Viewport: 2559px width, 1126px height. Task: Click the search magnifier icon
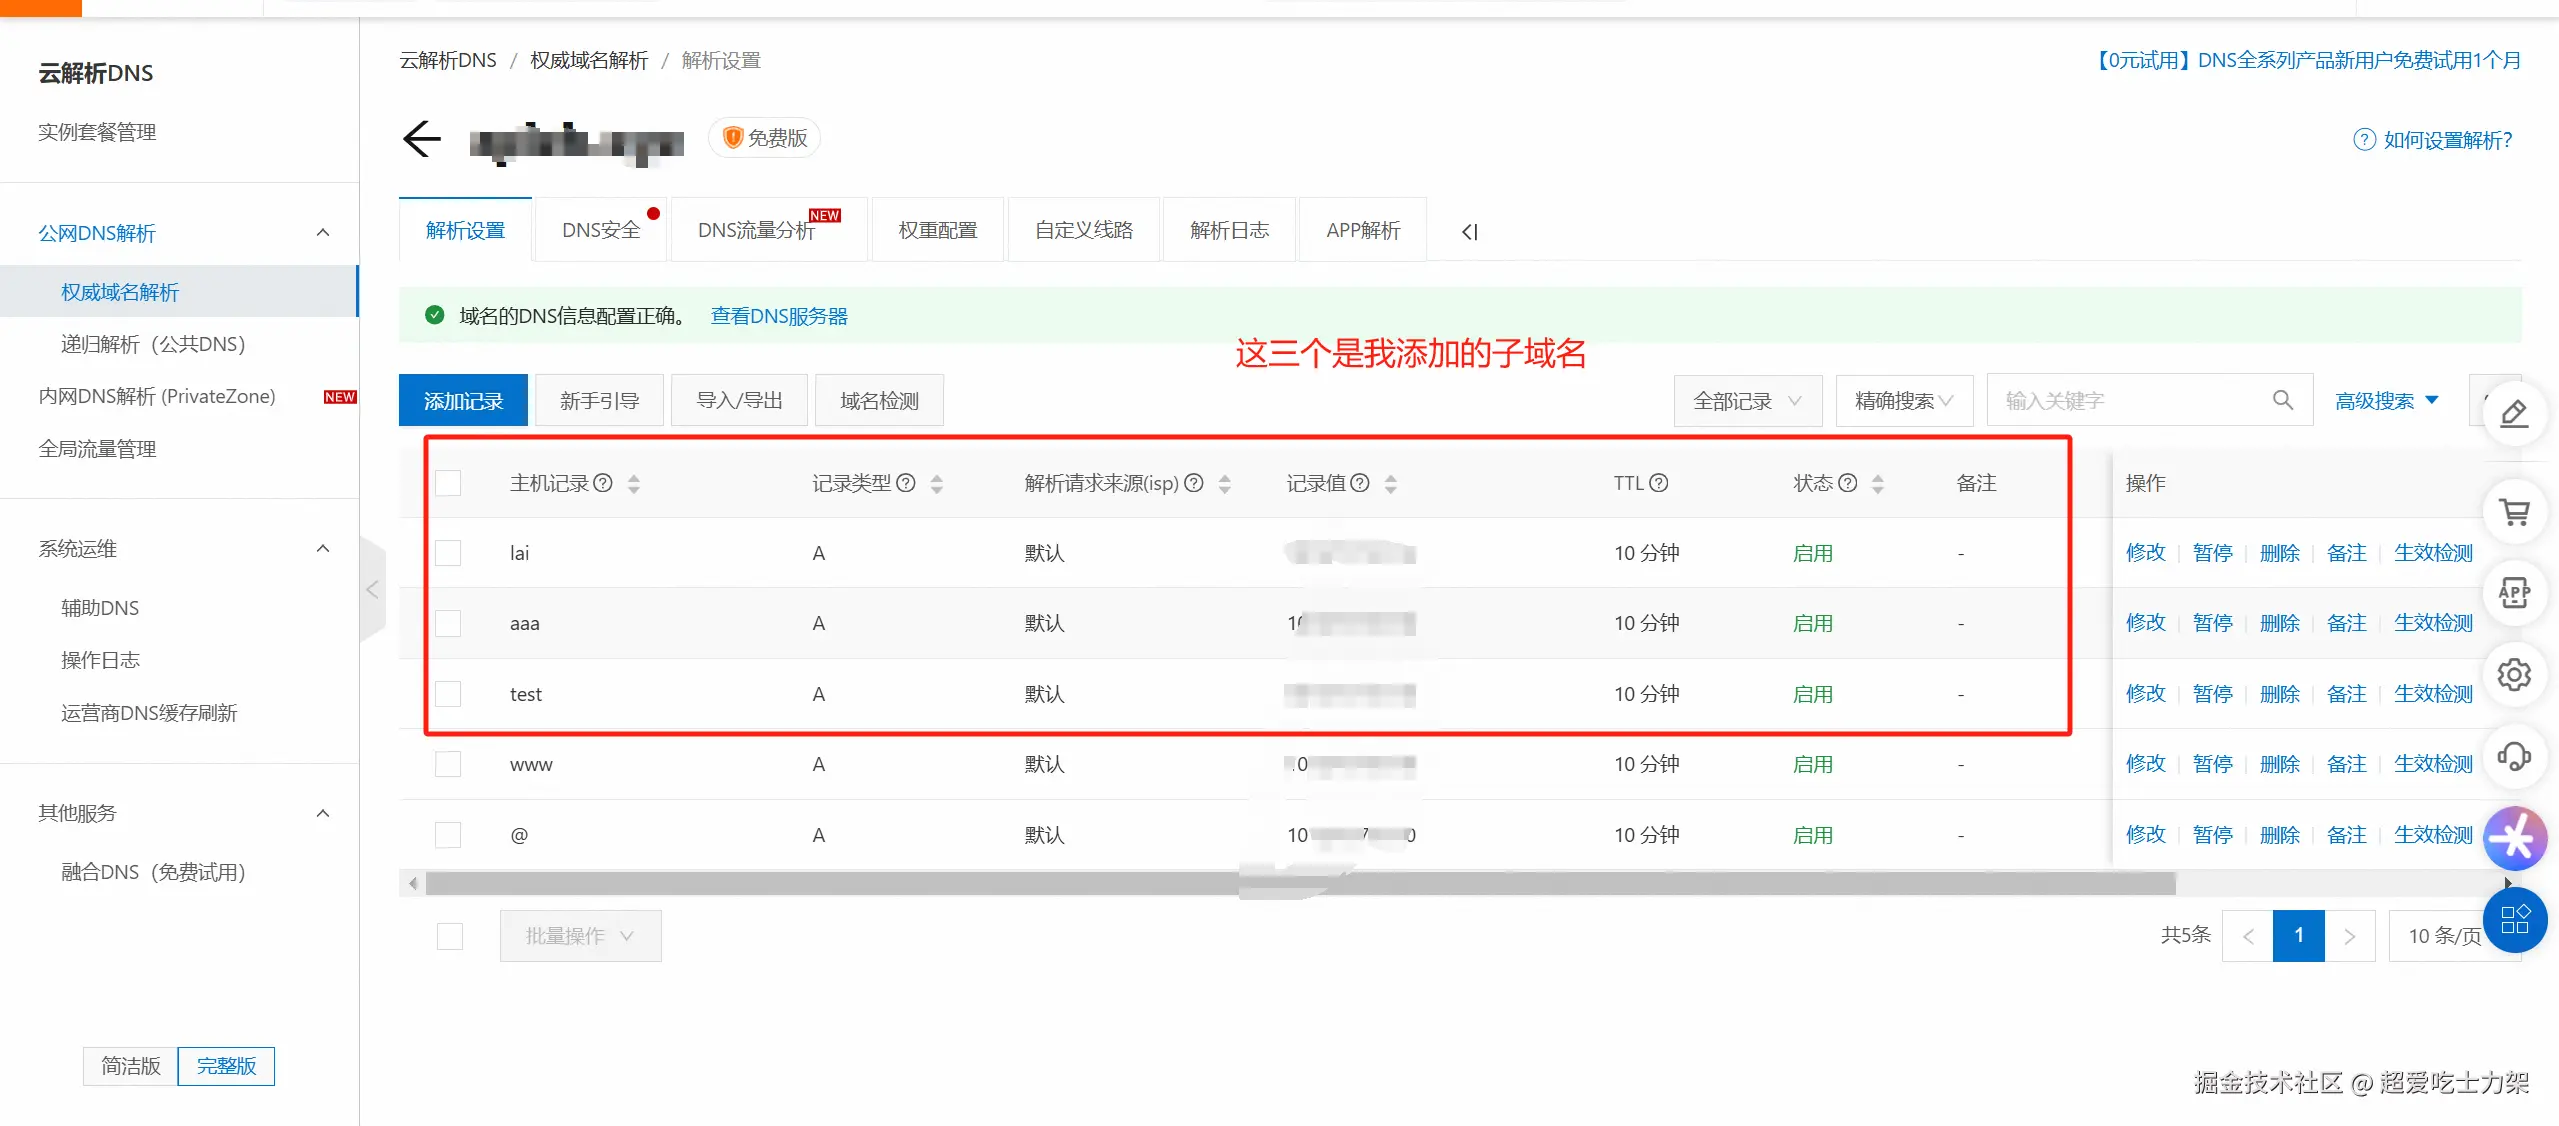point(2283,401)
